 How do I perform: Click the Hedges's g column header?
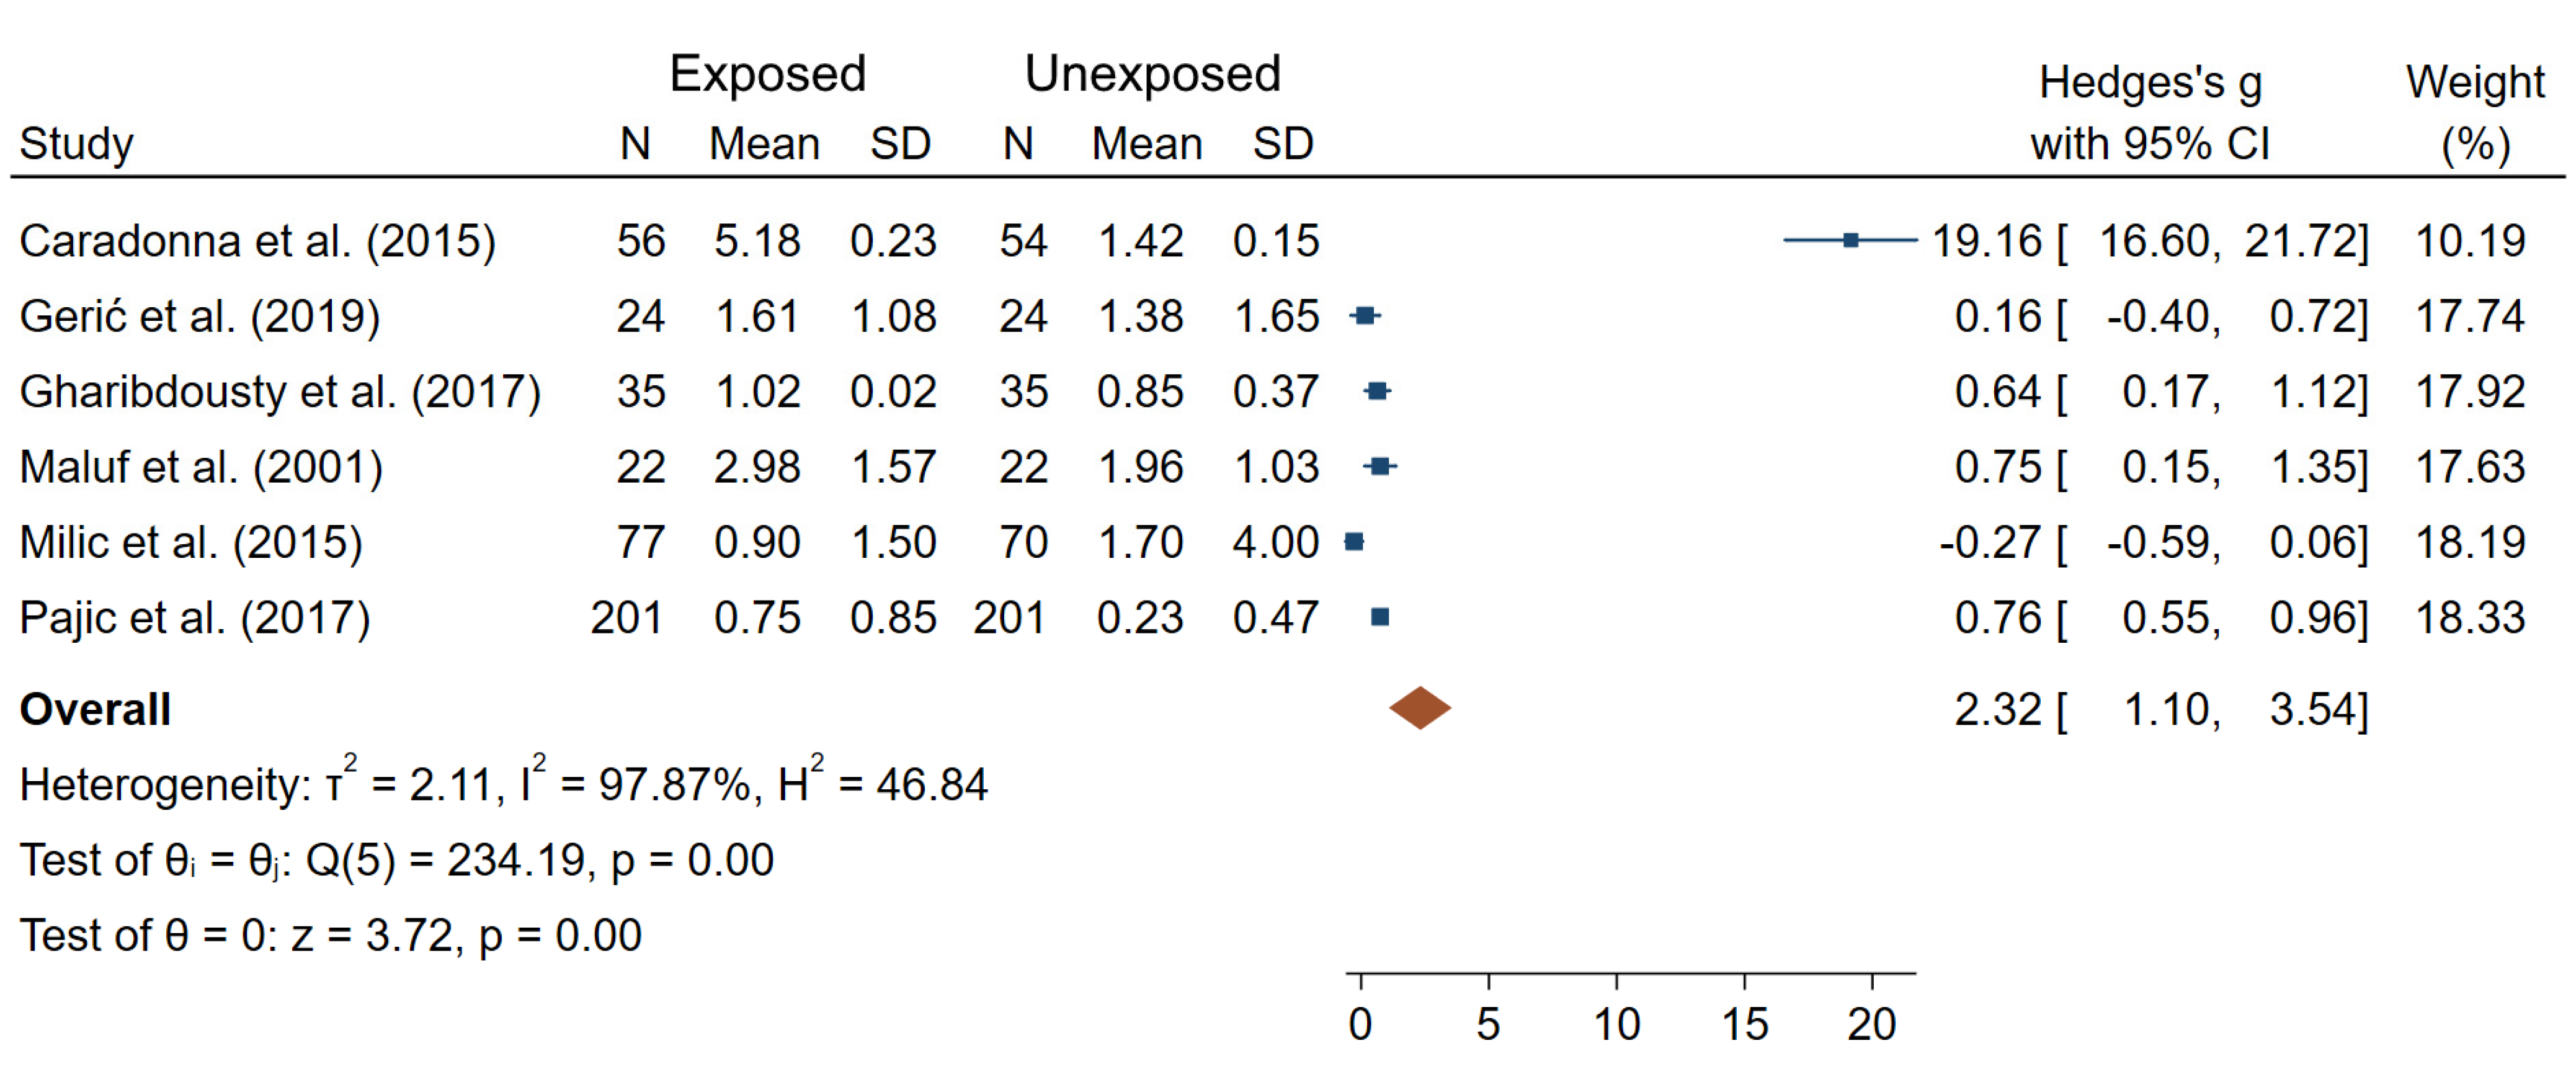2150,83
